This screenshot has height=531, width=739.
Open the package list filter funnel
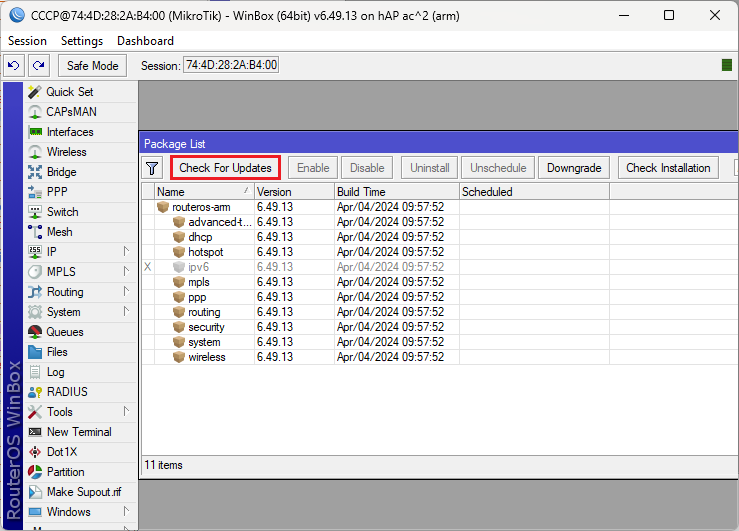pyautogui.click(x=152, y=168)
